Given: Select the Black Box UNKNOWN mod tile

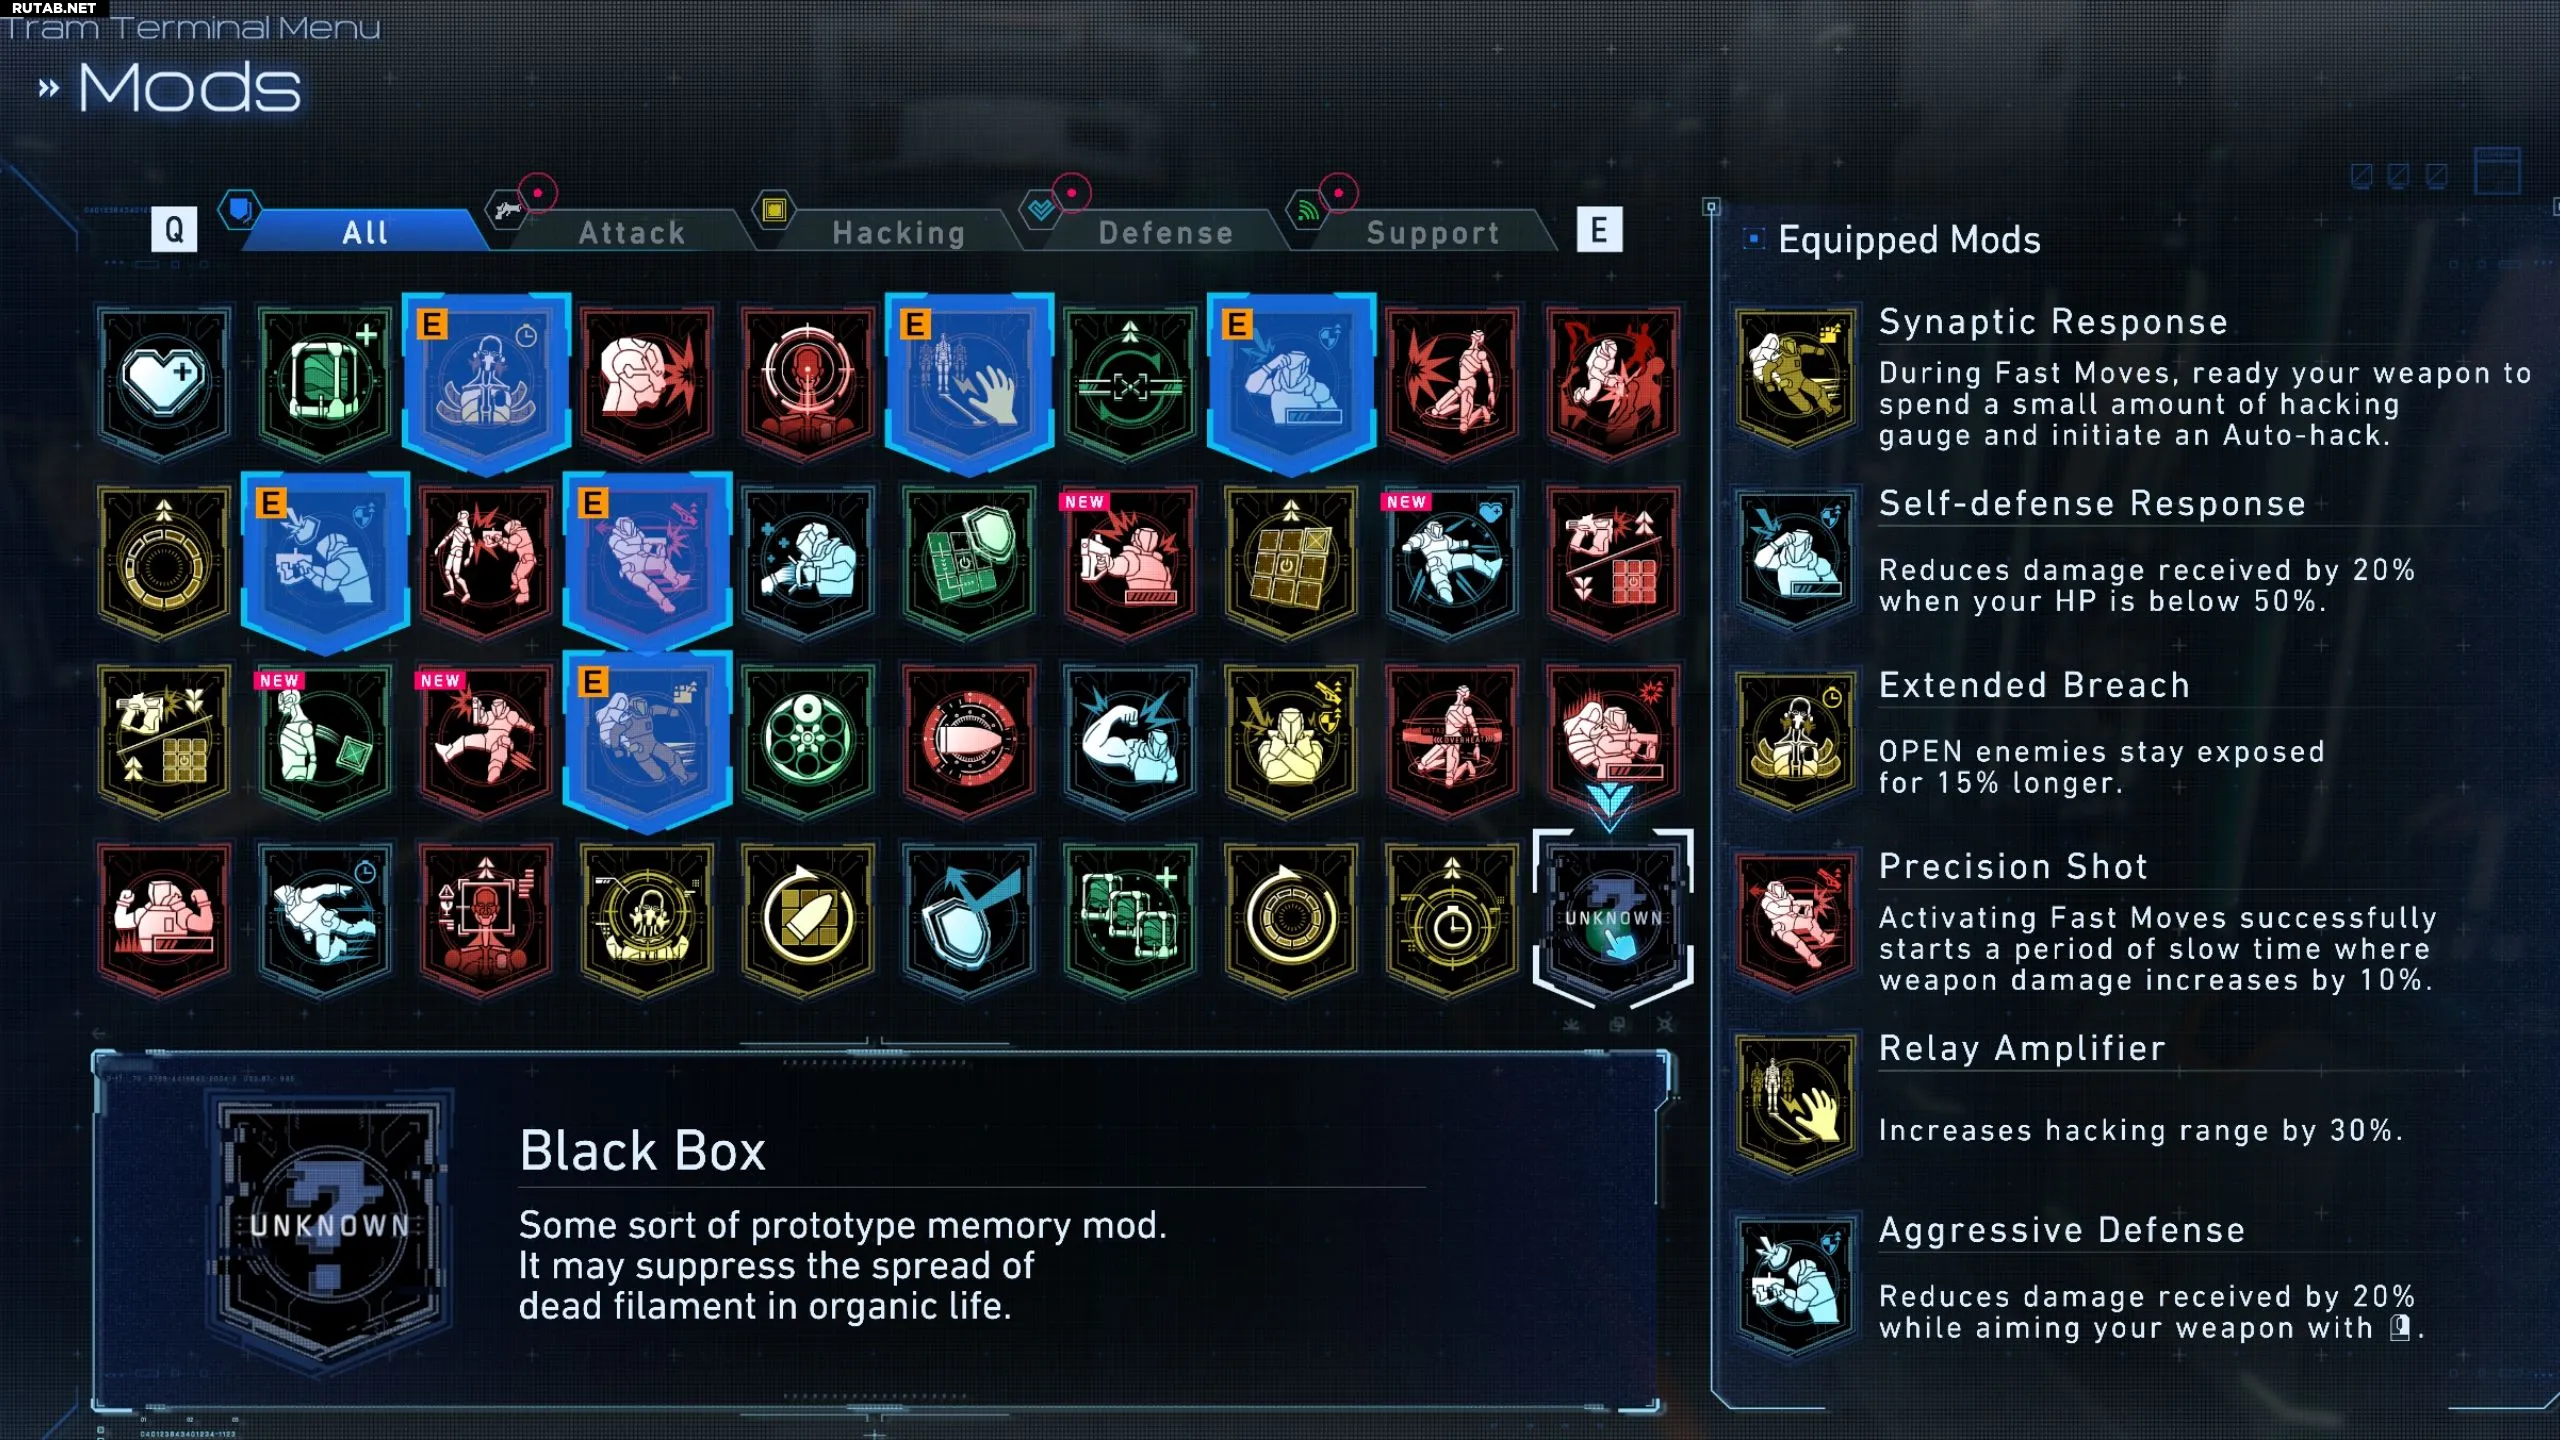Looking at the screenshot, I should pos(1613,917).
